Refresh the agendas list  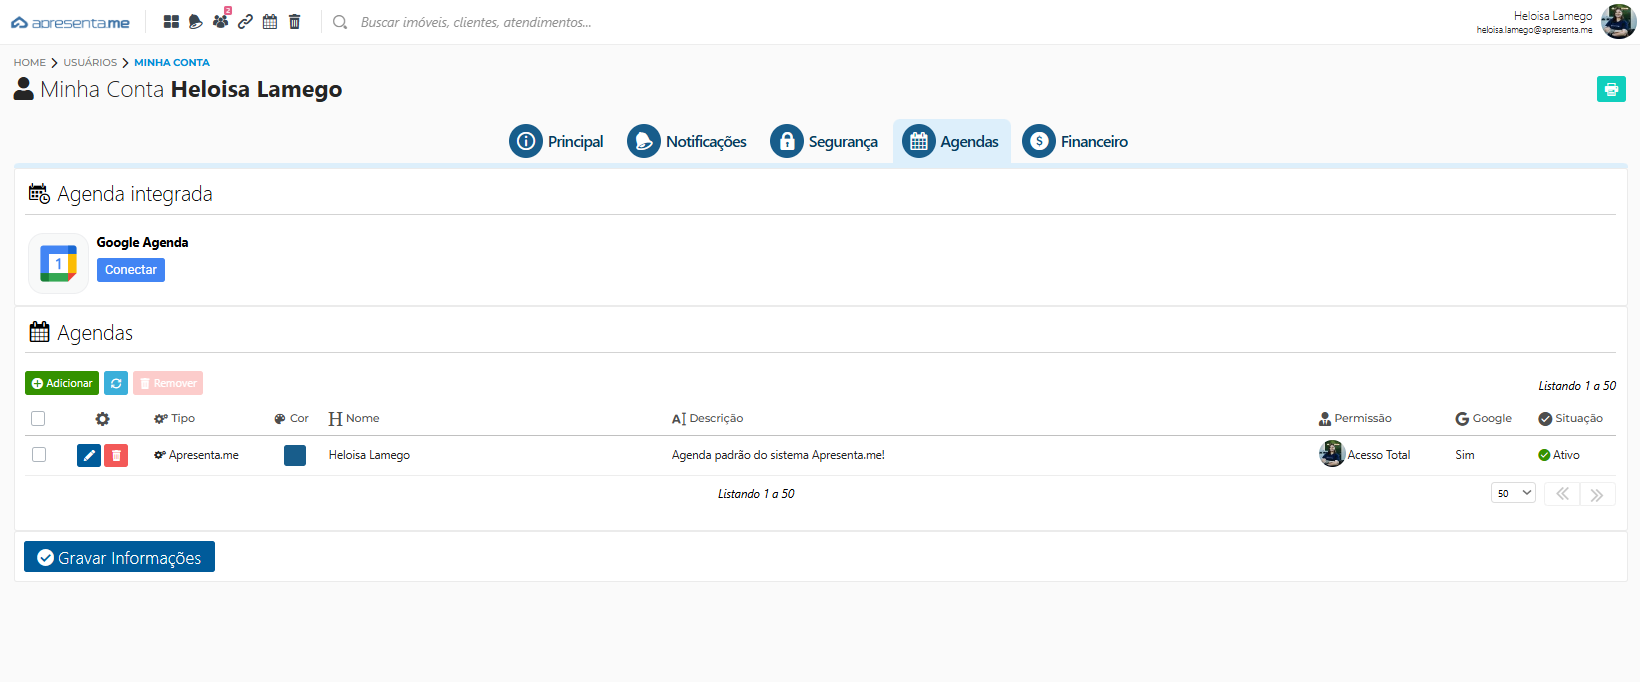[x=116, y=383]
